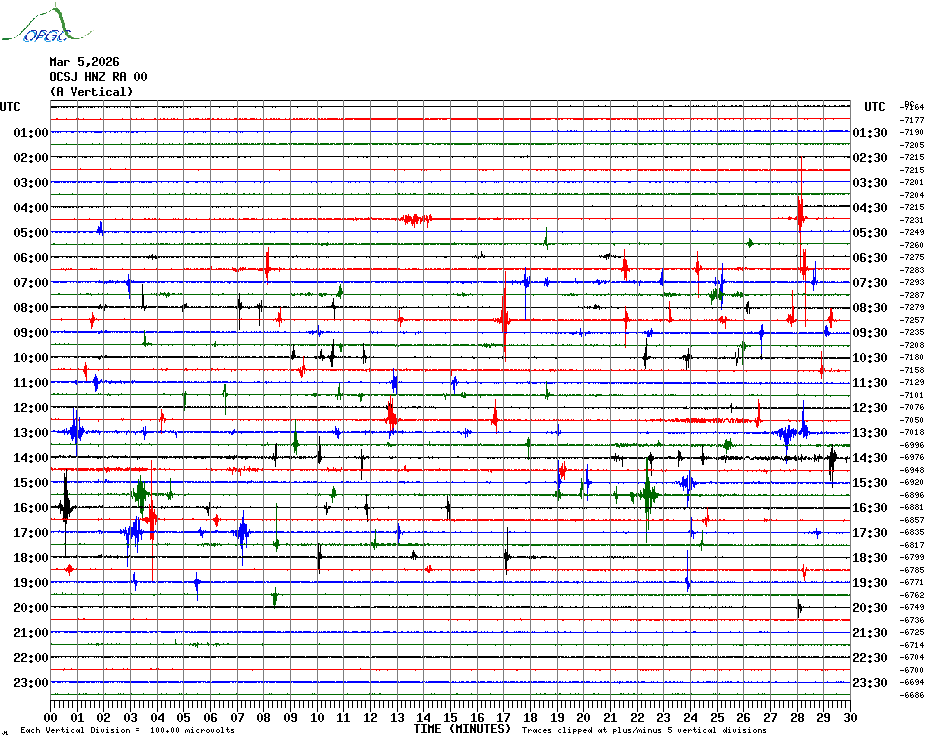930x744 pixels.
Task: Click the OCSJ HNZ RA 00 station label
Action: [x=98, y=77]
